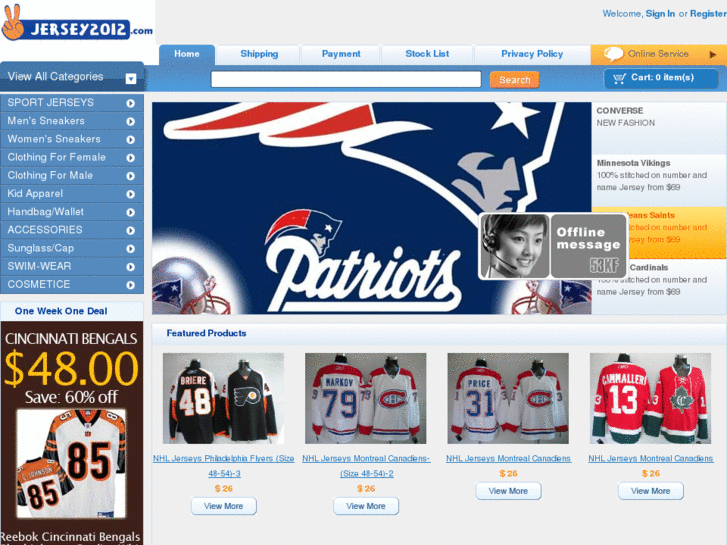Click View More under the Flyers jersey
Screen dimensions: 727x545
coord(223,506)
